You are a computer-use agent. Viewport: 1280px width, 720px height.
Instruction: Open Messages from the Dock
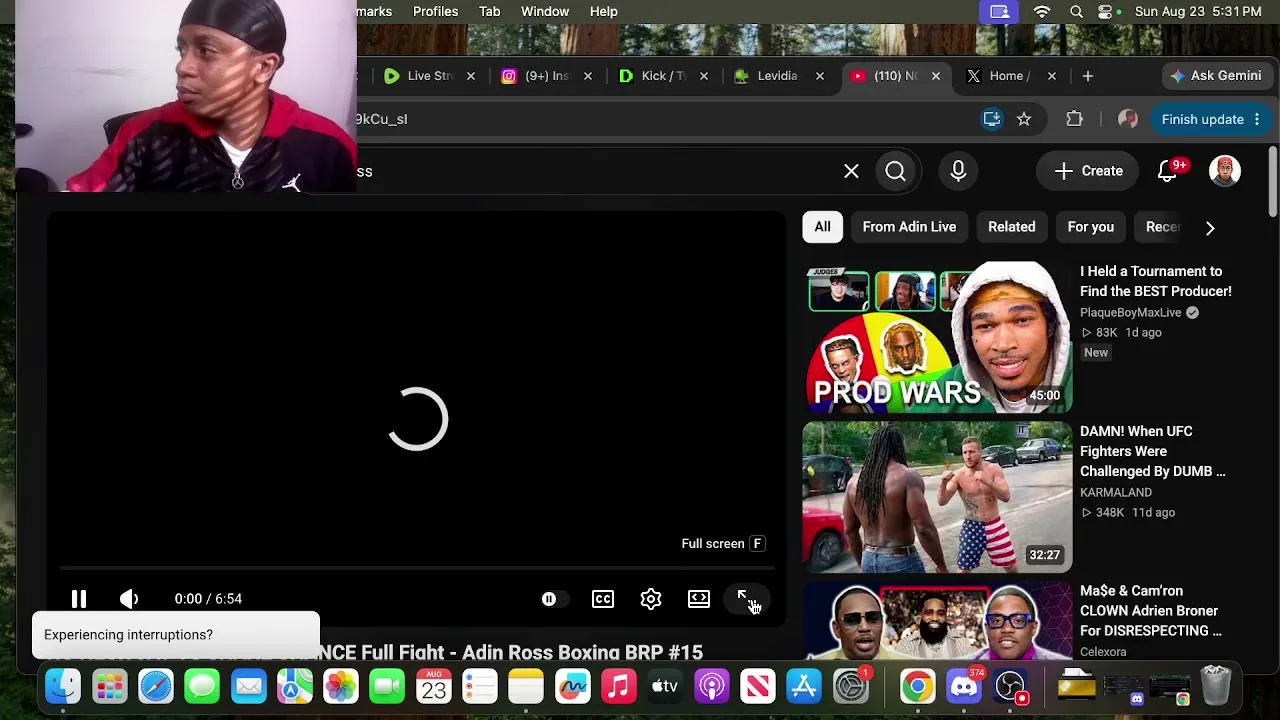click(x=202, y=686)
